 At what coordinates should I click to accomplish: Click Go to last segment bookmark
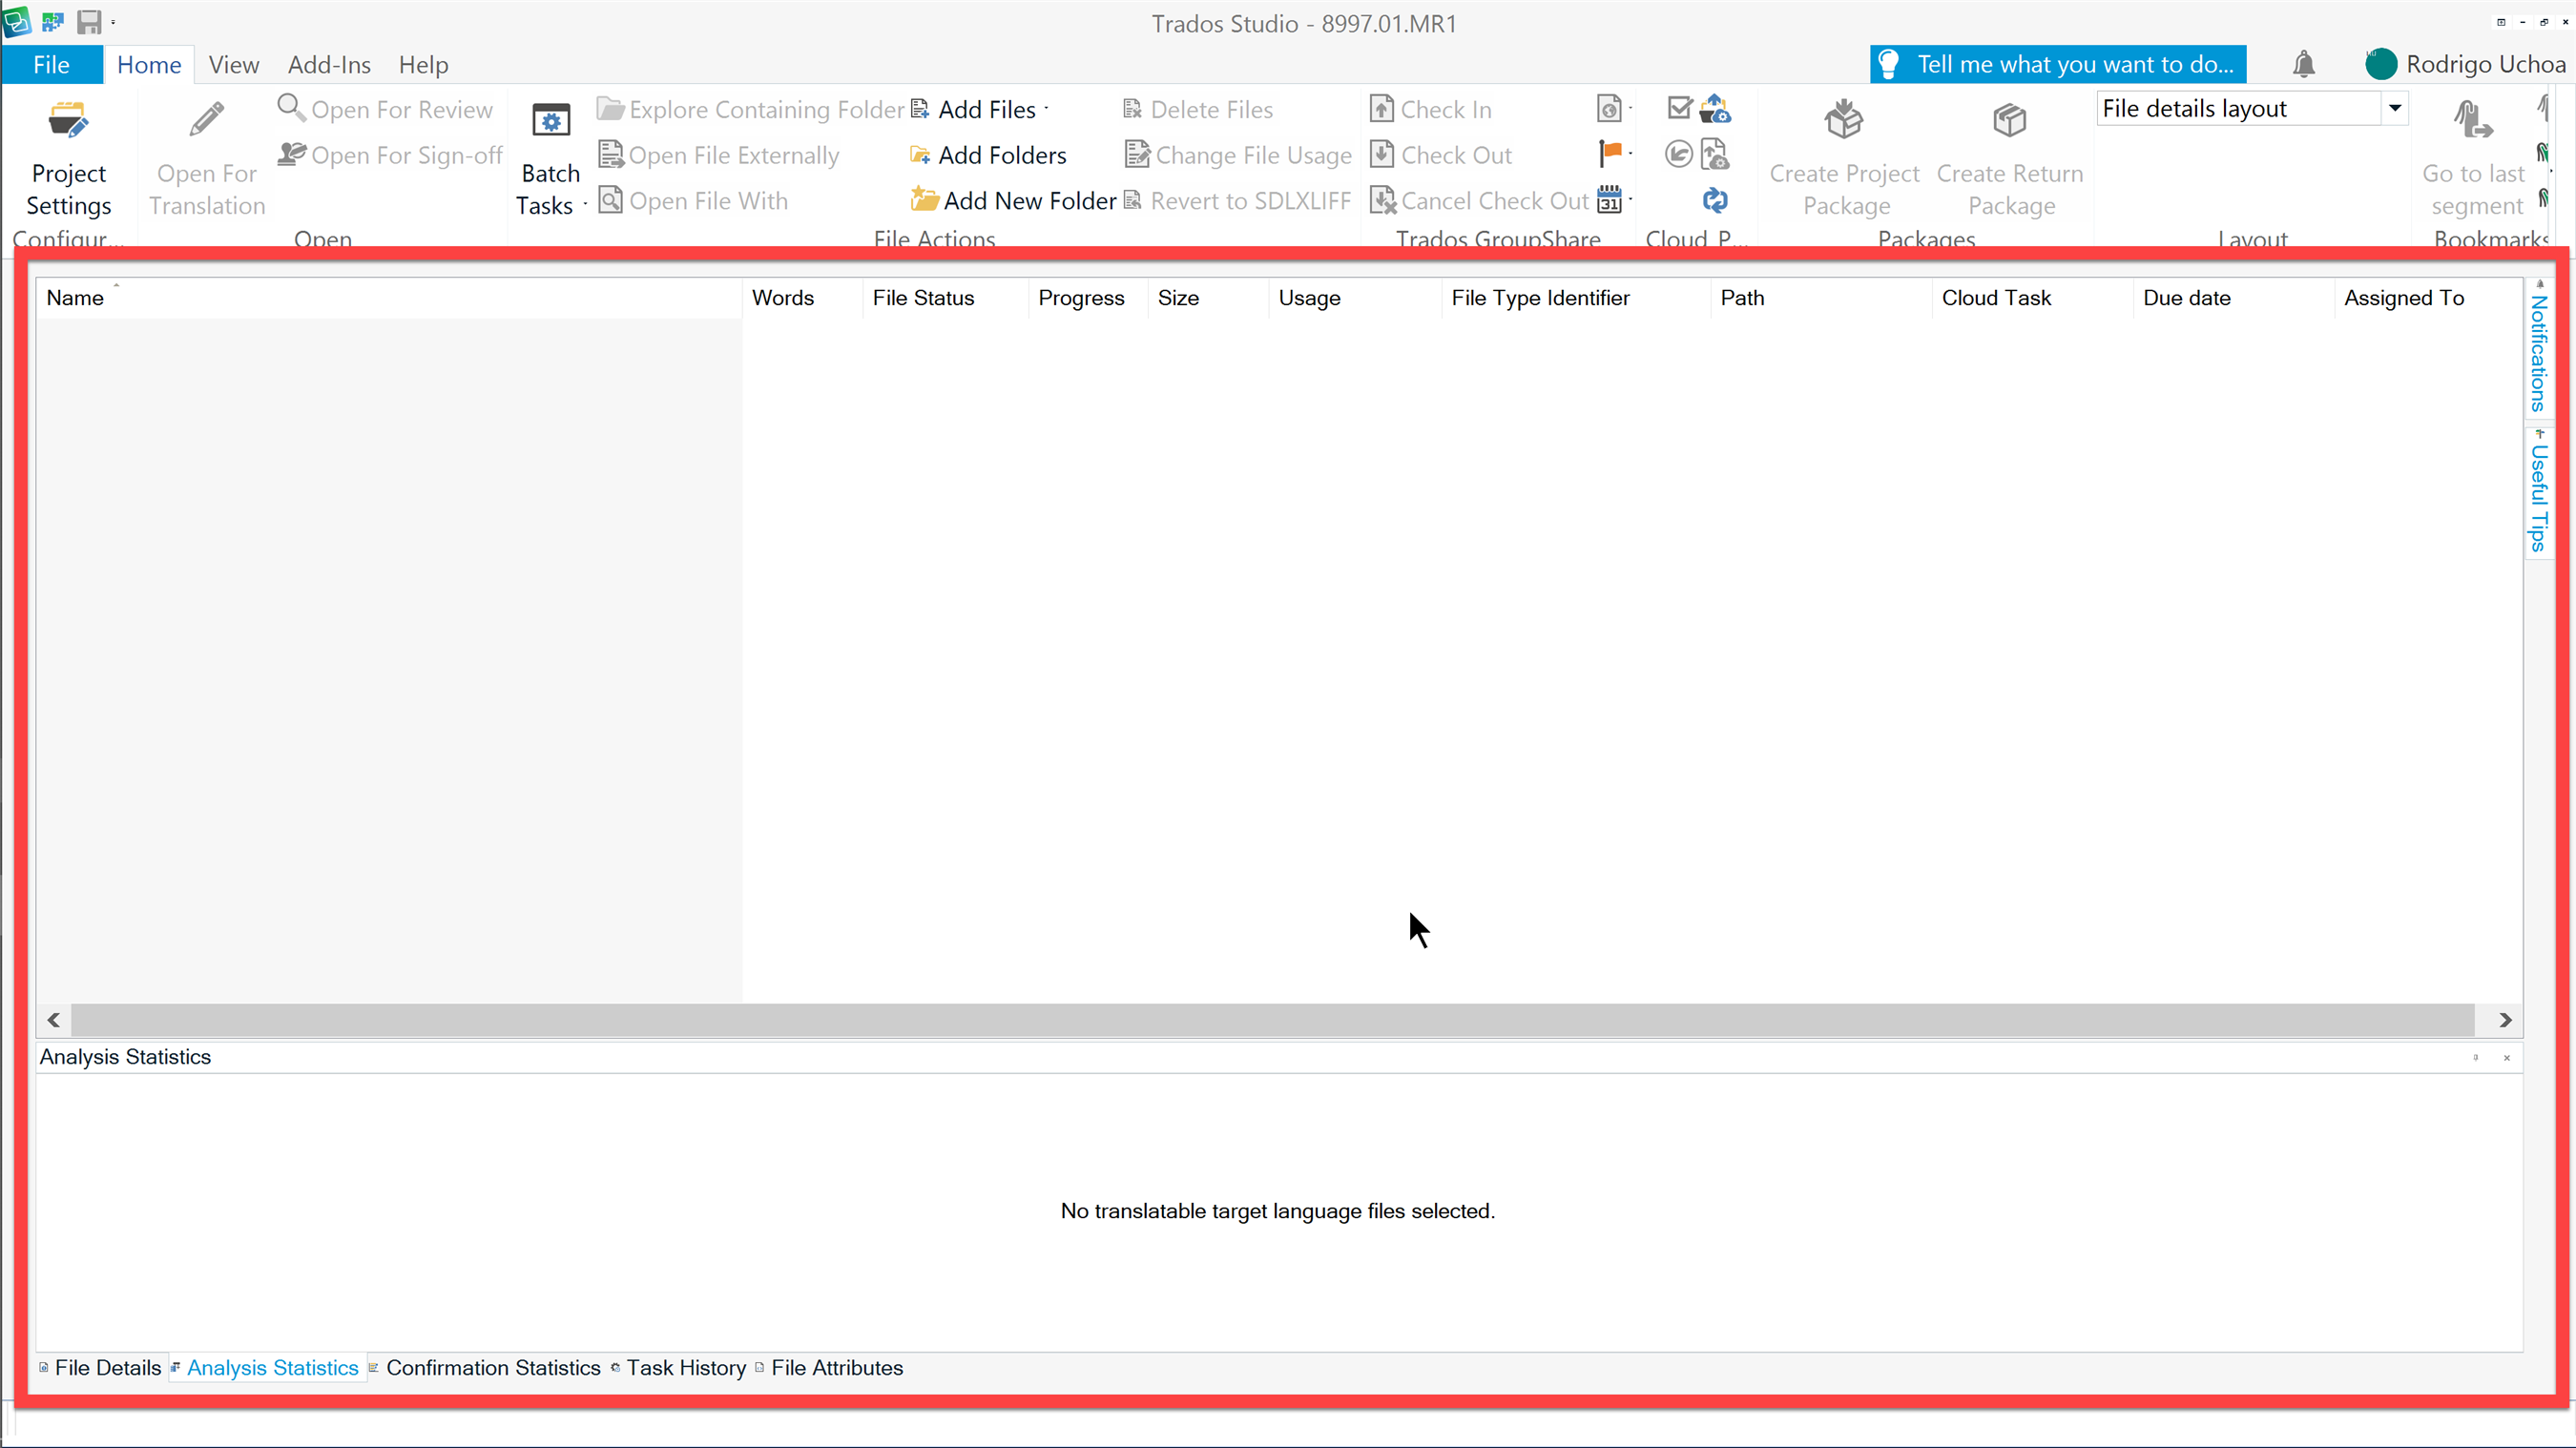(2474, 160)
